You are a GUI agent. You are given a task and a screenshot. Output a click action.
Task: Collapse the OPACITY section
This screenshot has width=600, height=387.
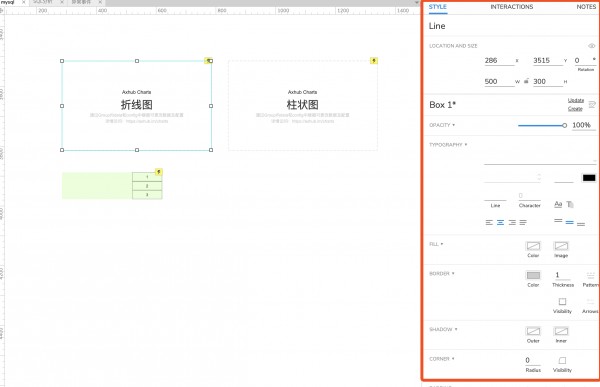coord(442,125)
